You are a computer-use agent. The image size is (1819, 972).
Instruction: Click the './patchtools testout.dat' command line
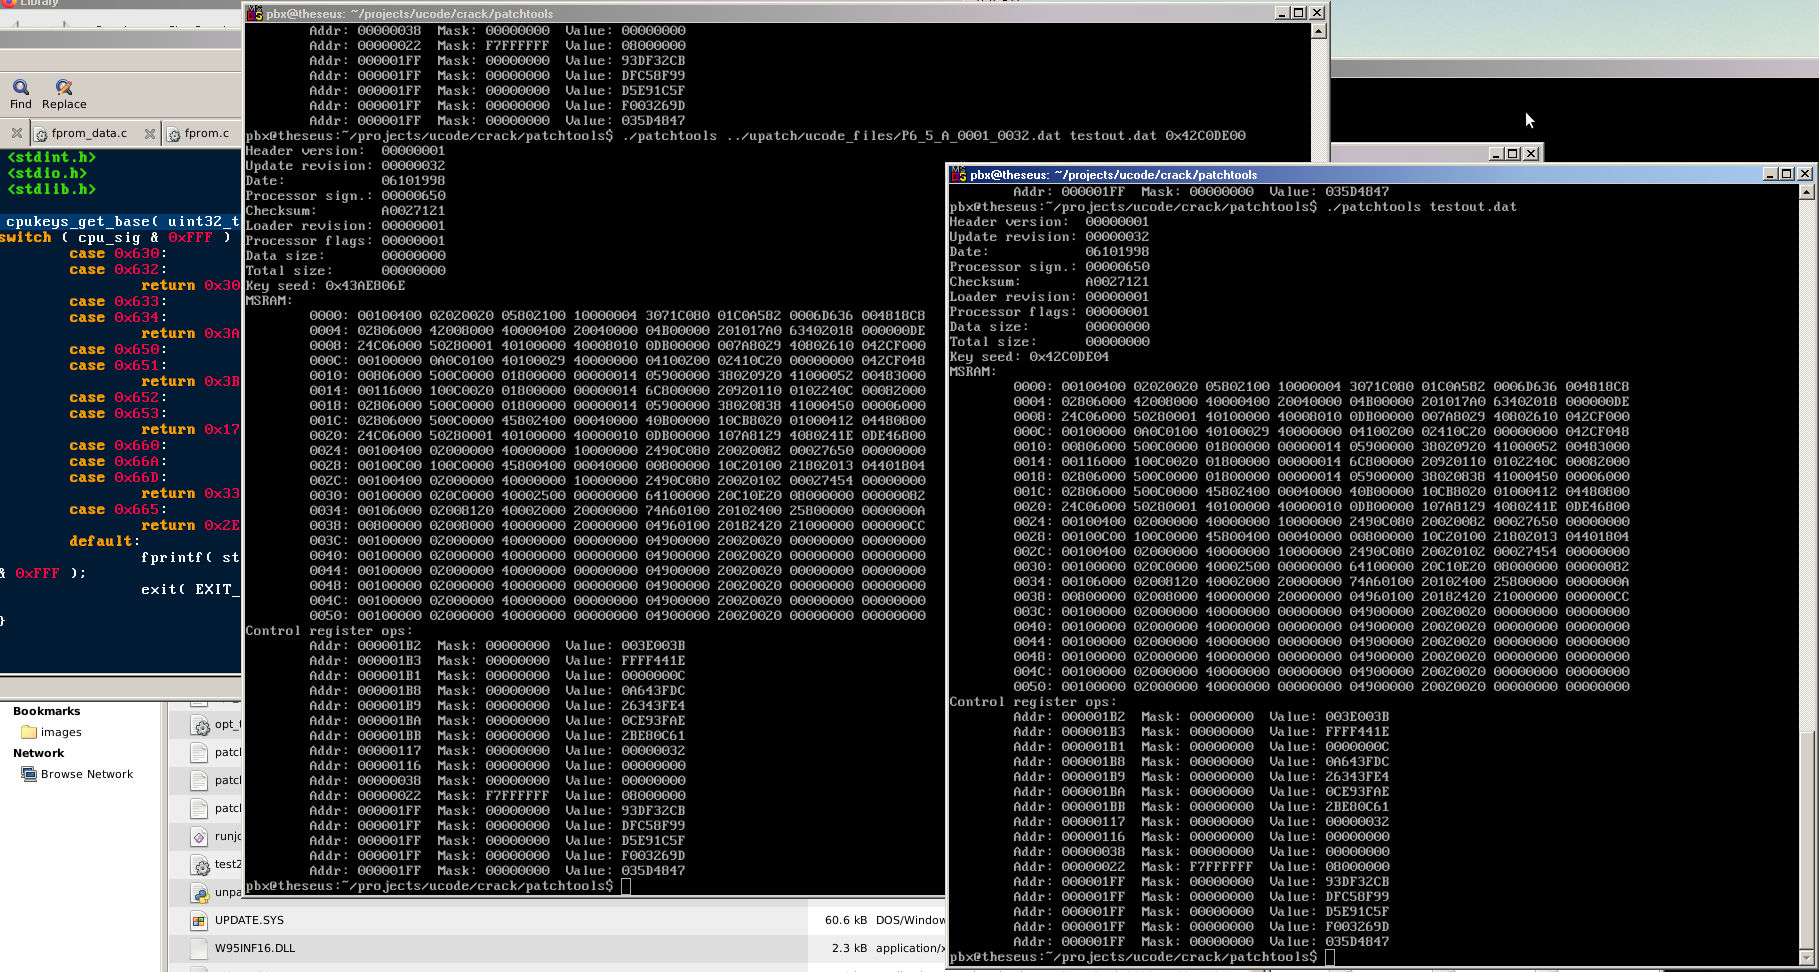click(x=1421, y=207)
